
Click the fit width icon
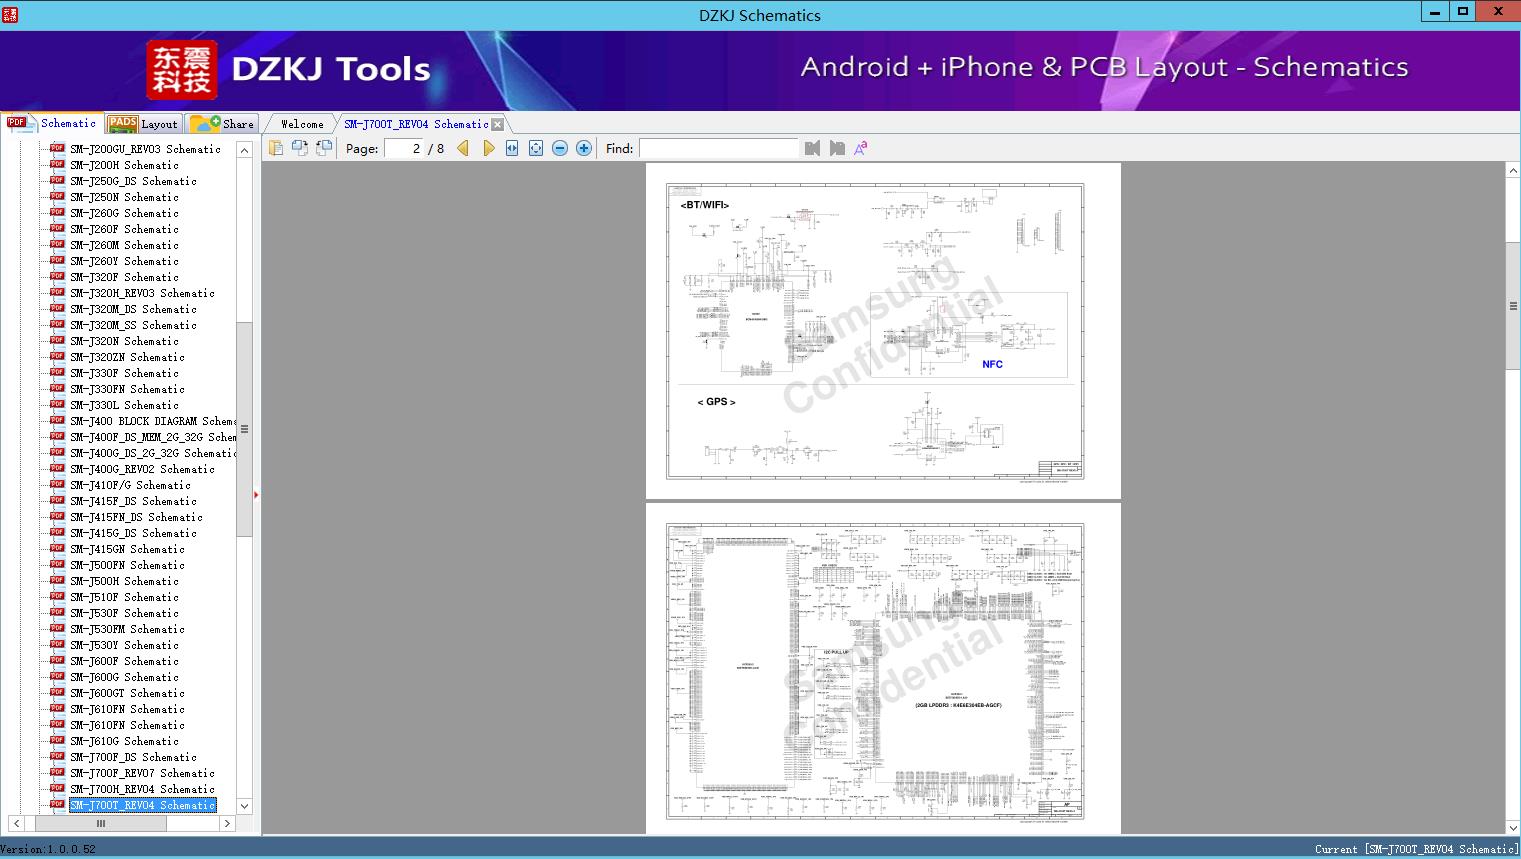click(512, 148)
